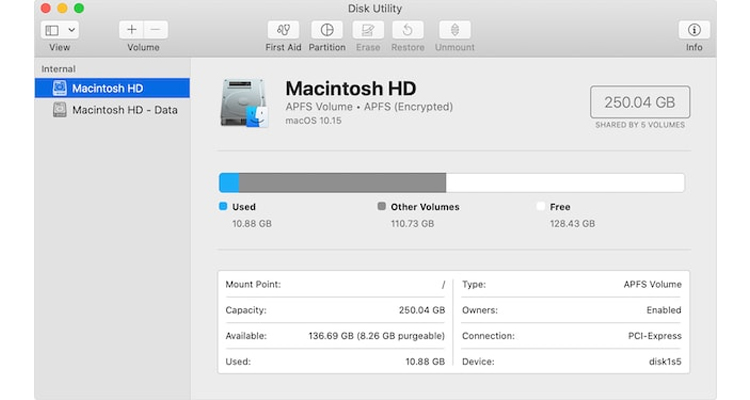Click the gray Other Volumes legend swatch
The width and height of the screenshot is (750, 400).
tap(381, 206)
